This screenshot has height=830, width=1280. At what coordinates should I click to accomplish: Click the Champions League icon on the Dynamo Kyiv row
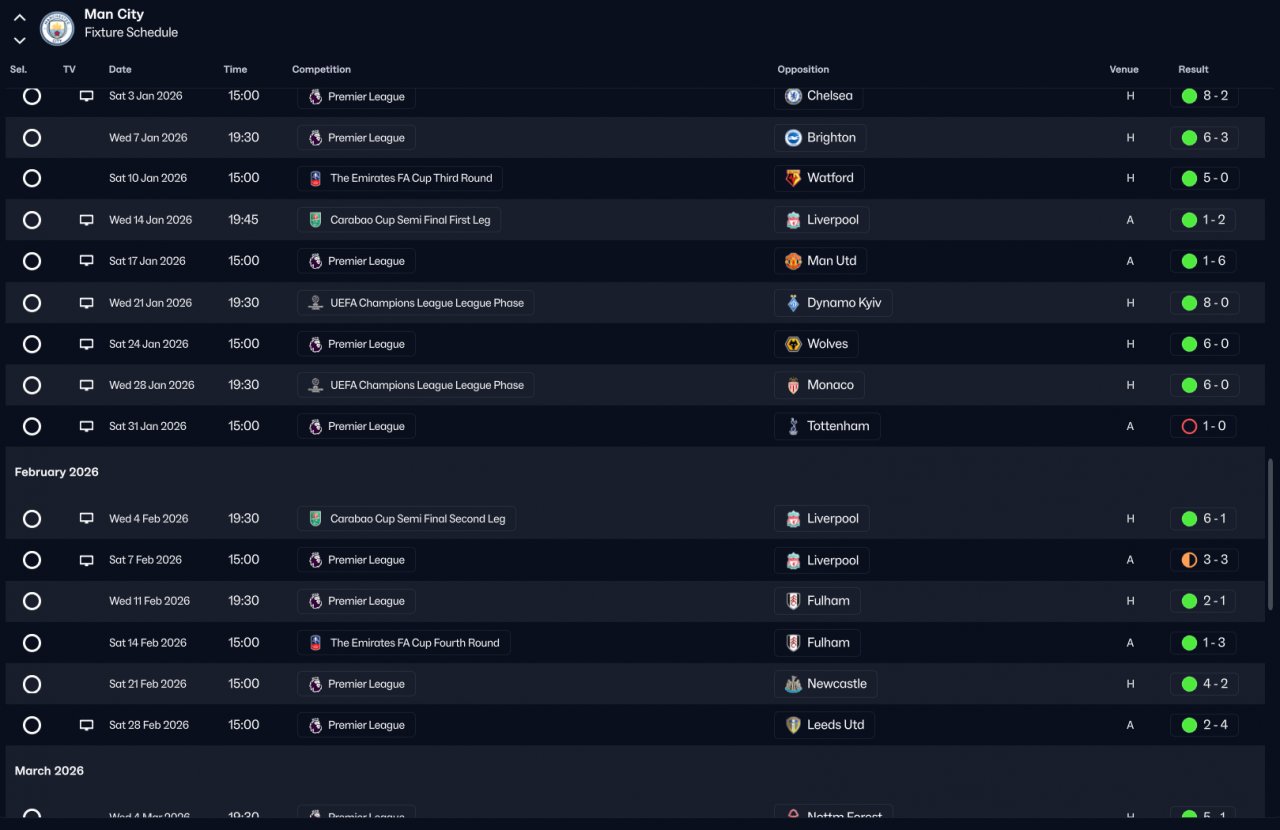coord(315,303)
